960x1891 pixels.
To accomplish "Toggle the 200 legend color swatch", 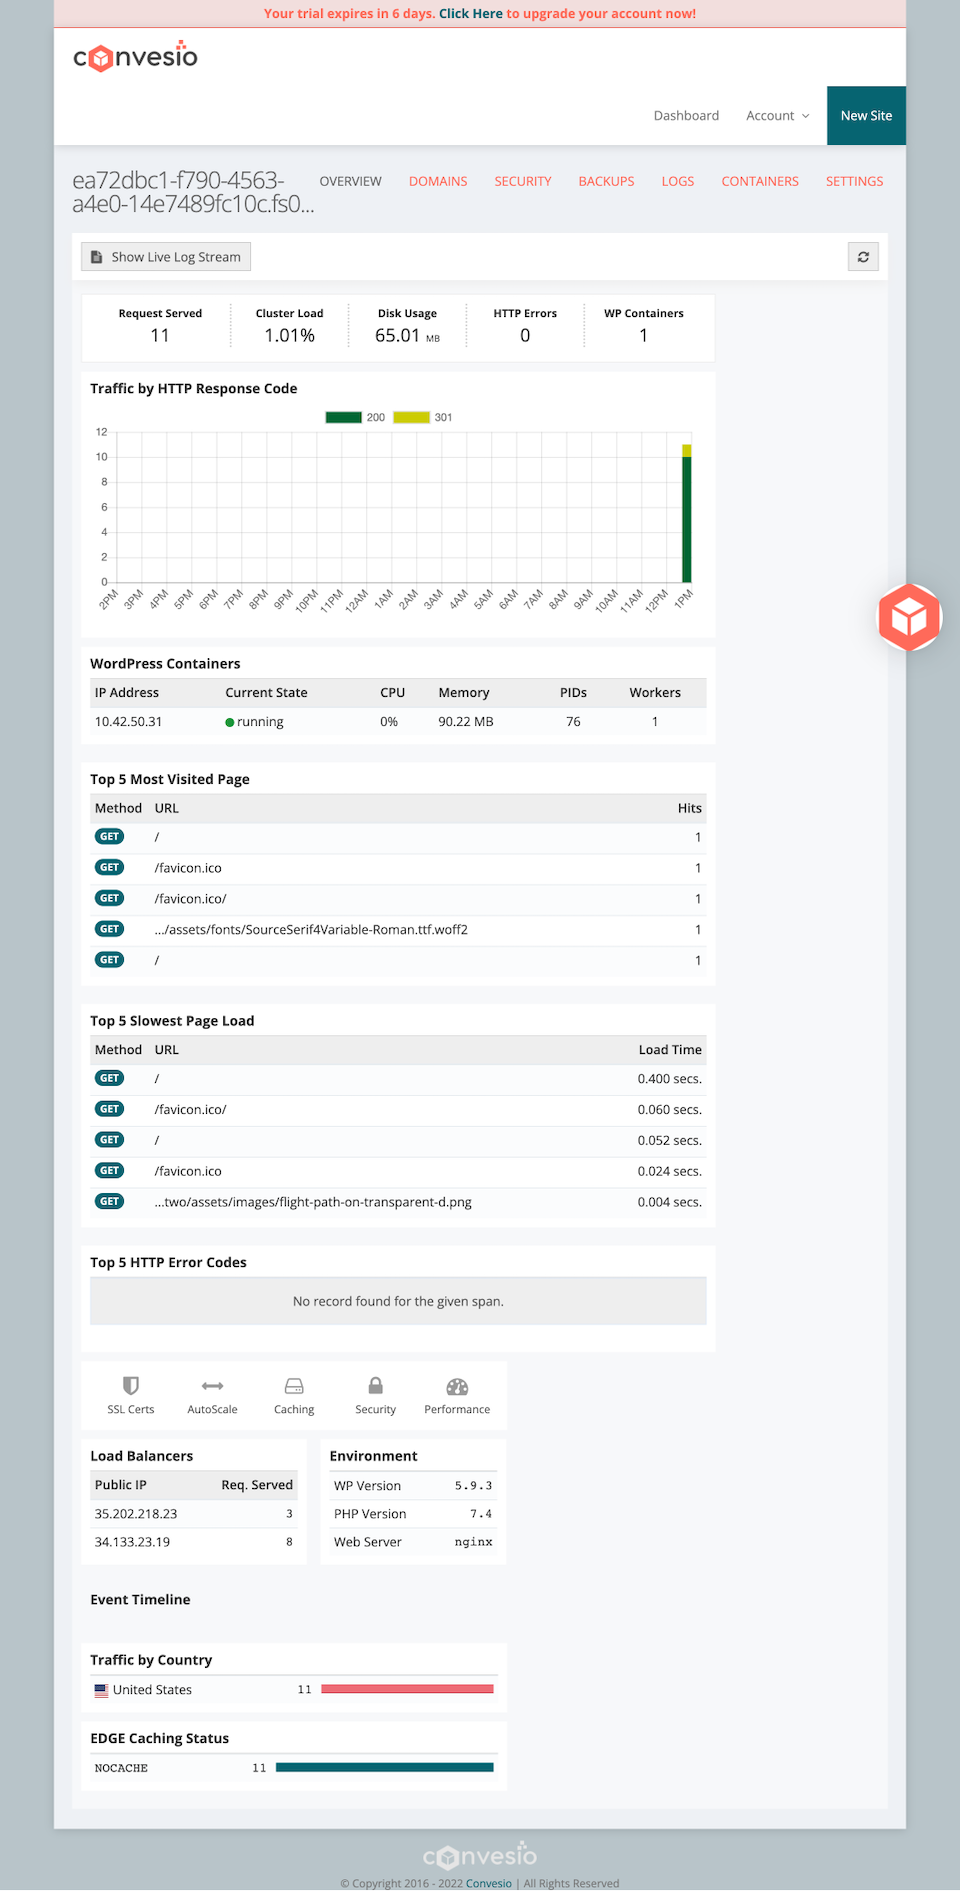I will [x=343, y=418].
